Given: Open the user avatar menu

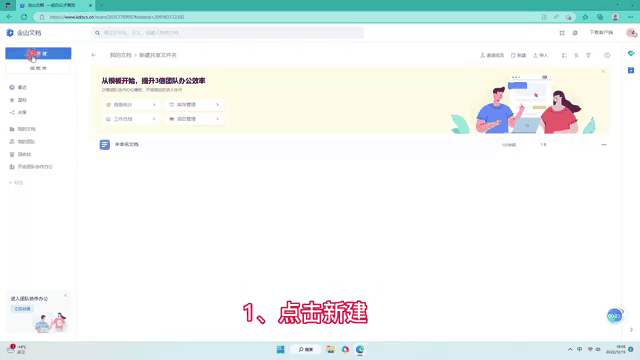Looking at the screenshot, I should [x=631, y=33].
